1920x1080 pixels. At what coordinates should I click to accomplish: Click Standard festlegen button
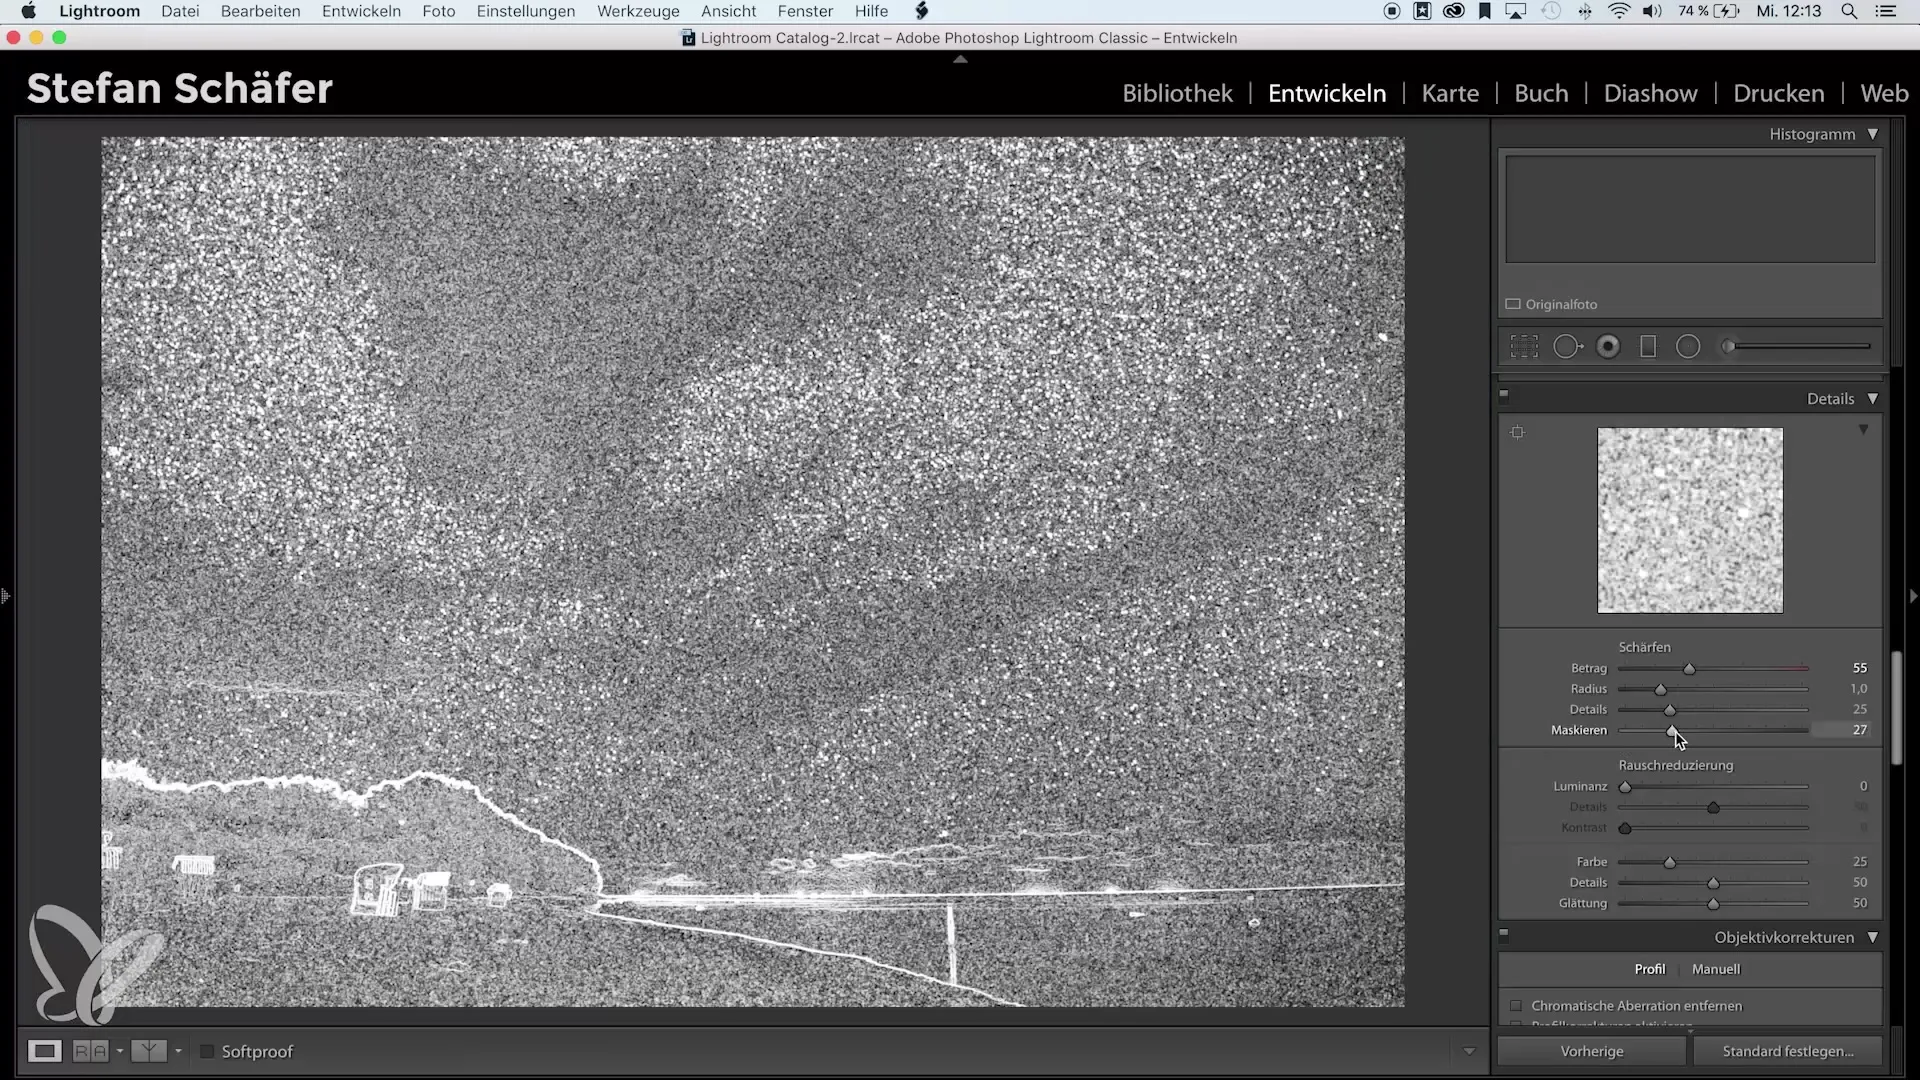point(1788,1051)
